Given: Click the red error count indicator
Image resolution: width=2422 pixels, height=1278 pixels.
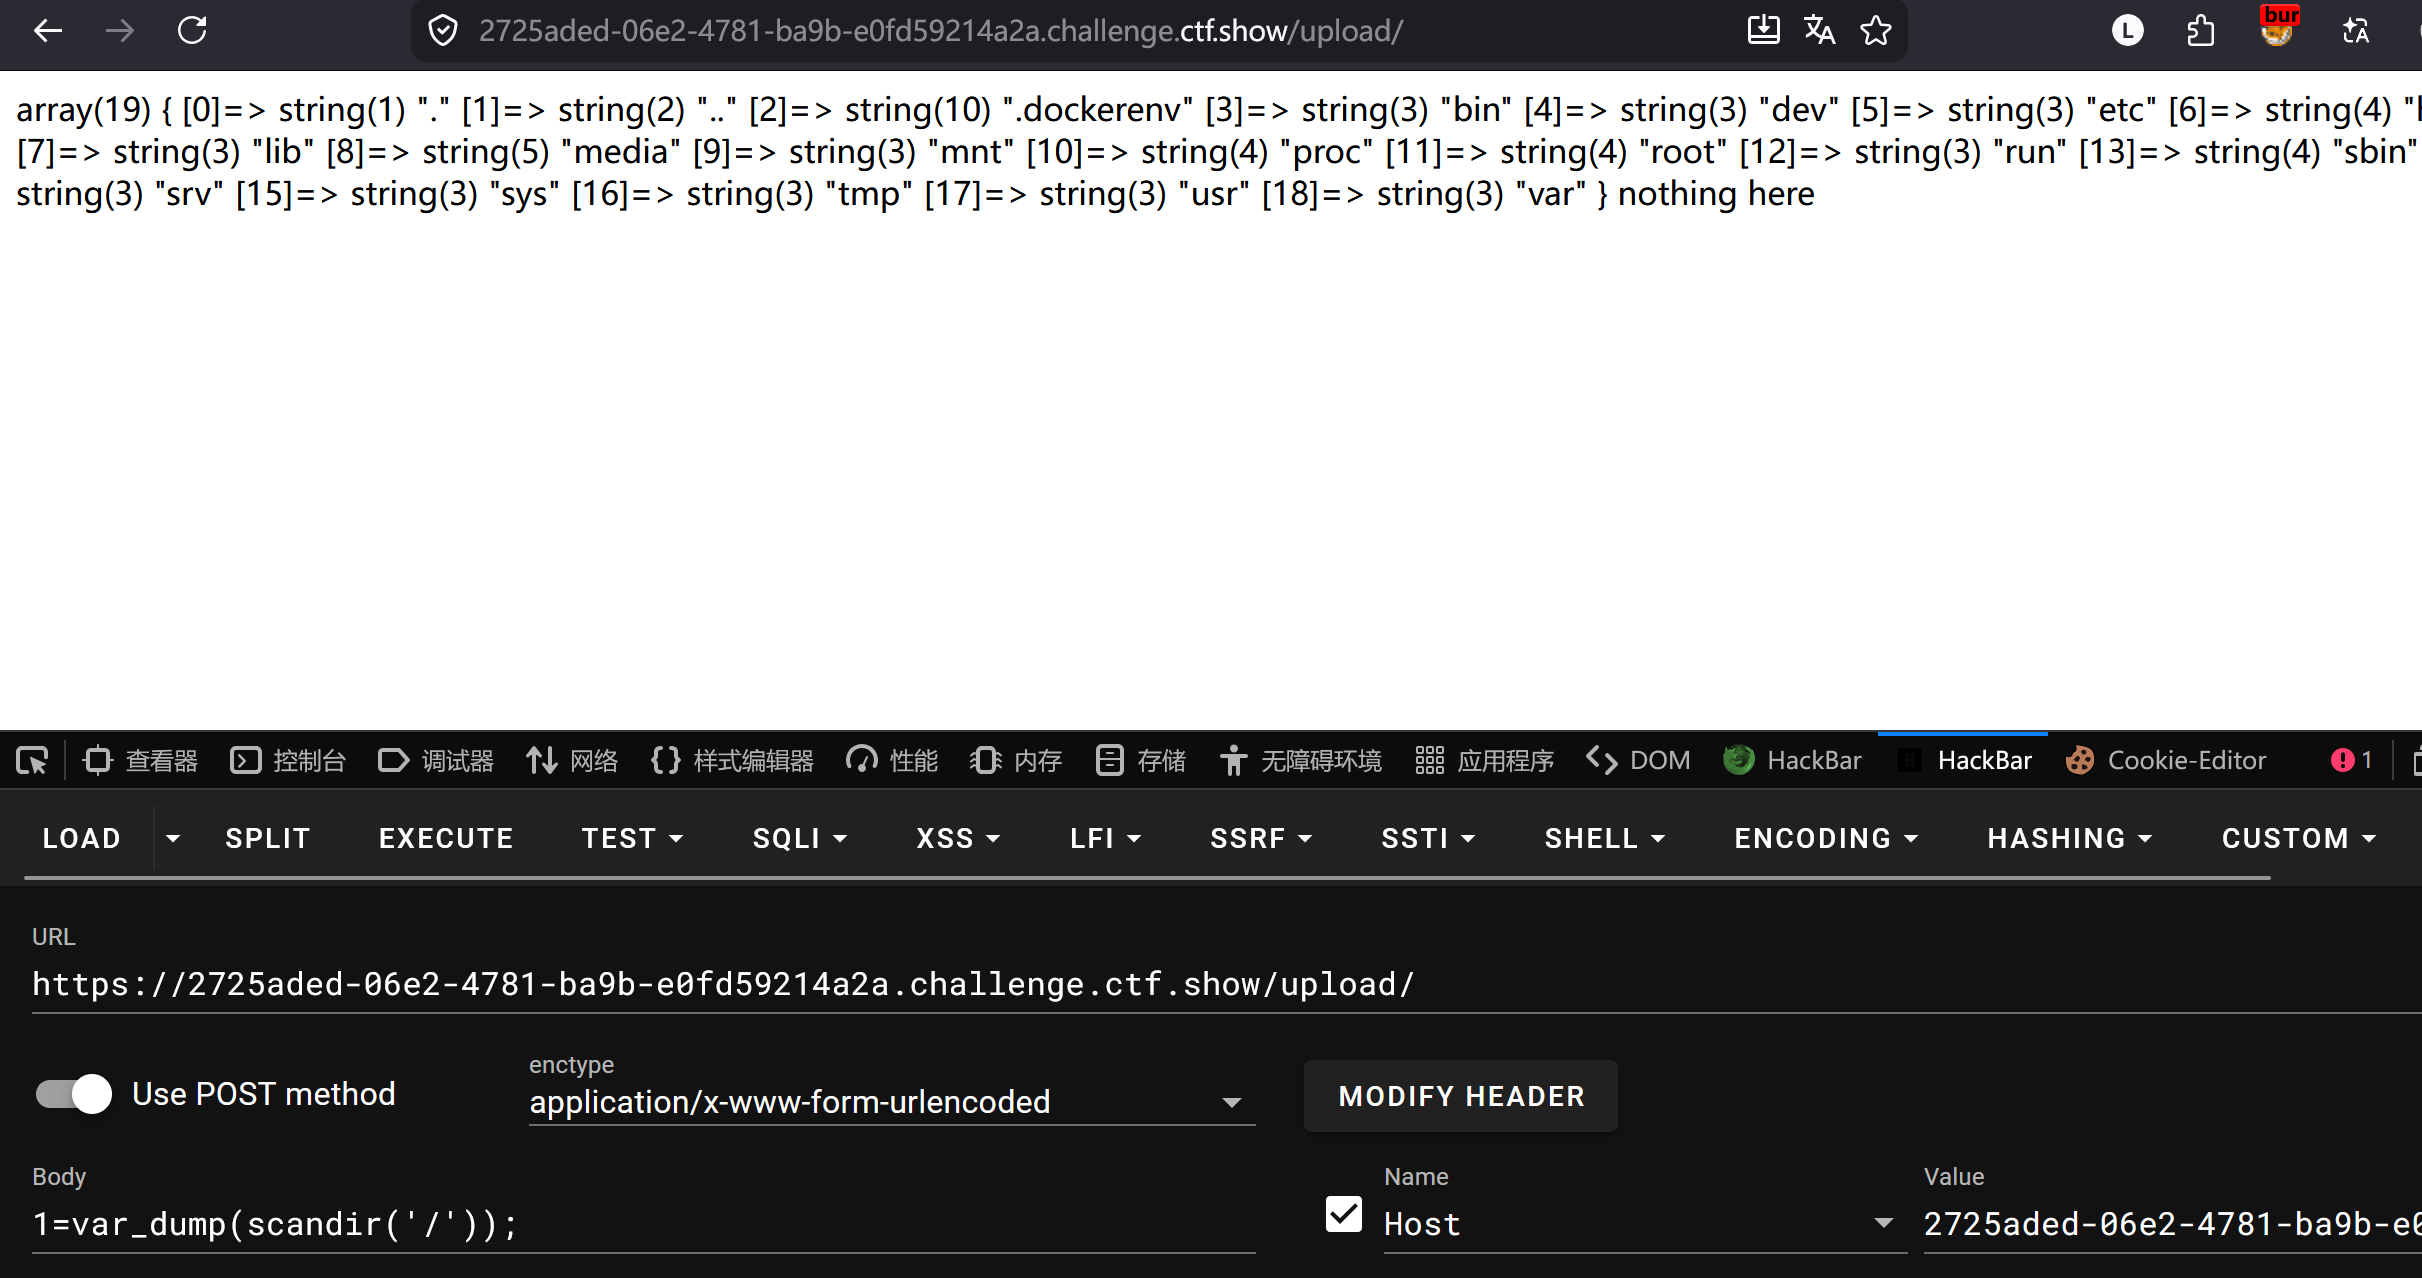Looking at the screenshot, I should coord(2352,761).
